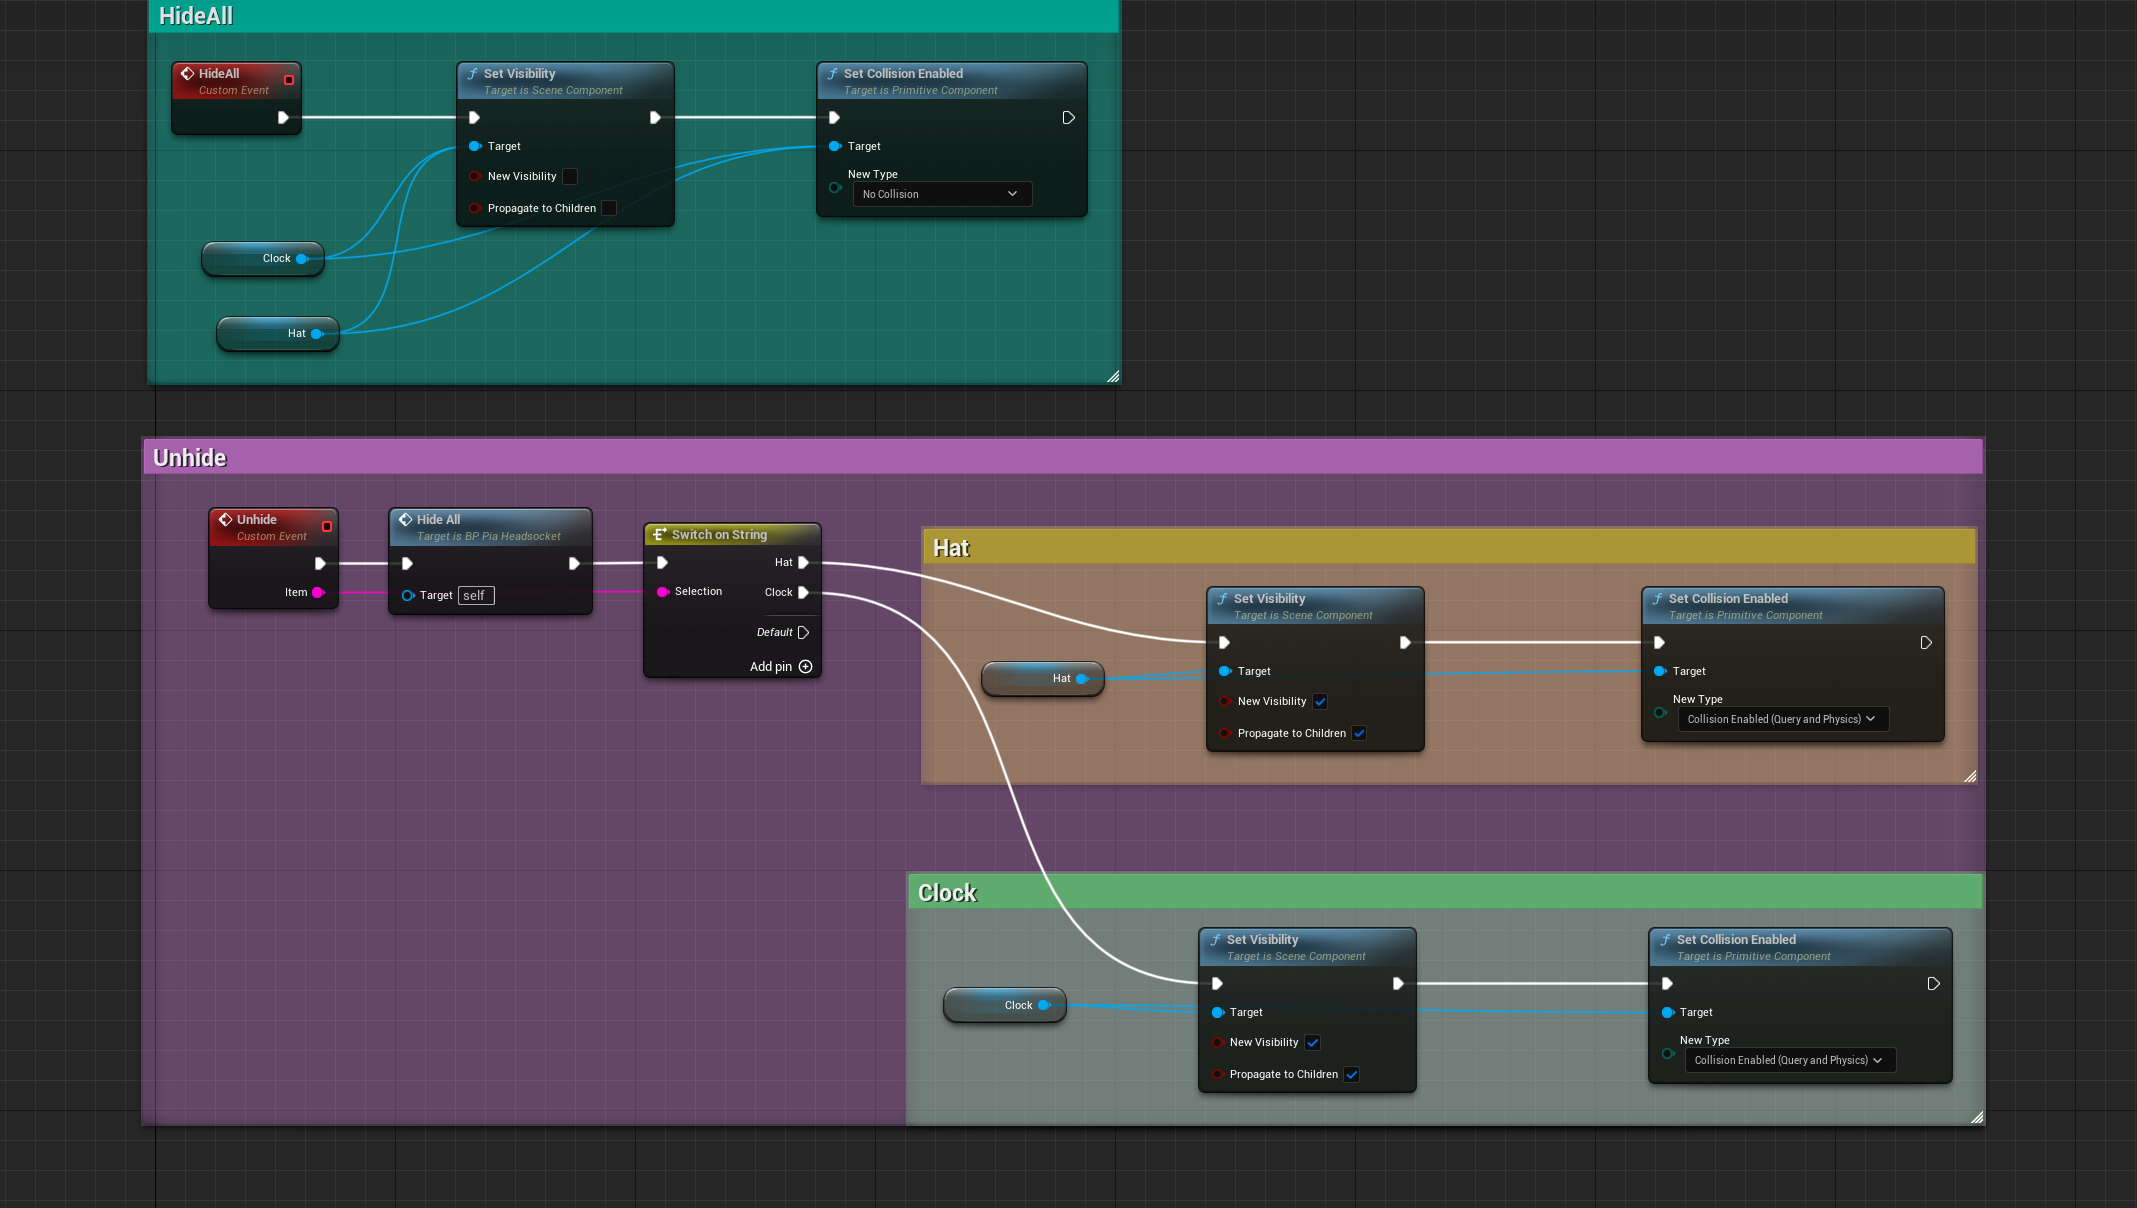Open Hat Collision Enabled (Query and Physics) dropdown
Screen dimensions: 2137x1208
1783,719
